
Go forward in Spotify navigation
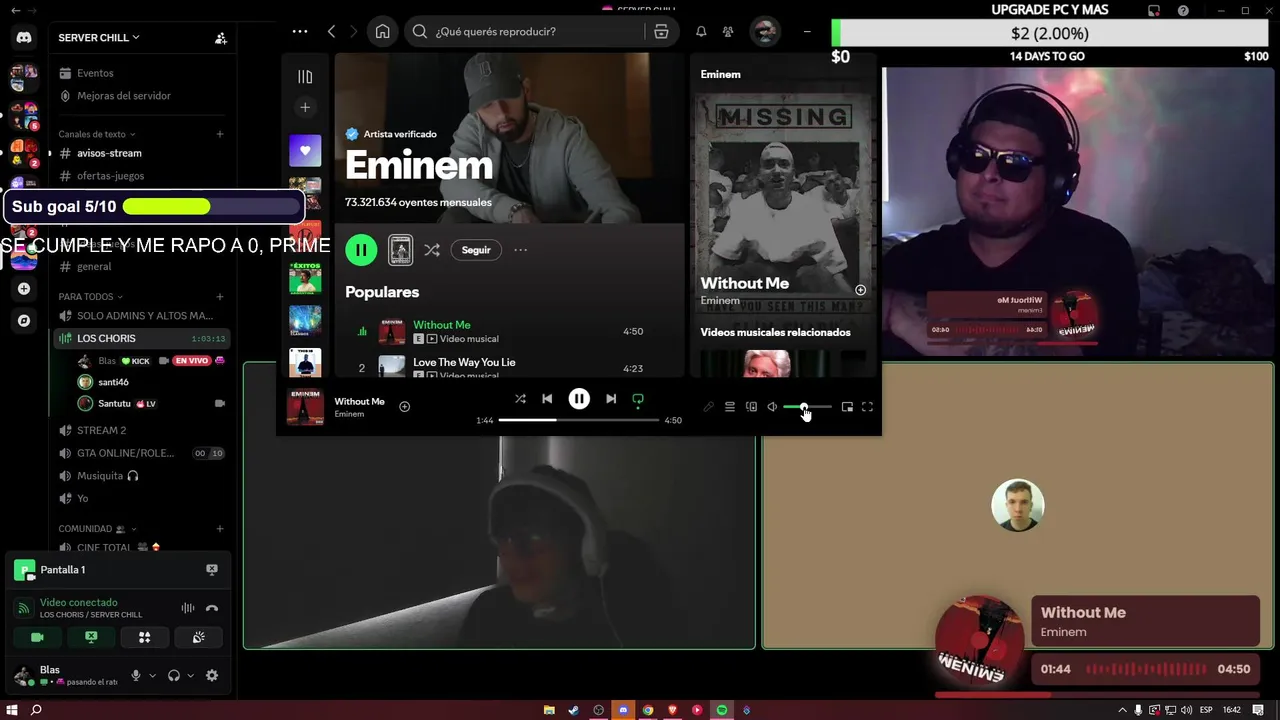coord(353,32)
